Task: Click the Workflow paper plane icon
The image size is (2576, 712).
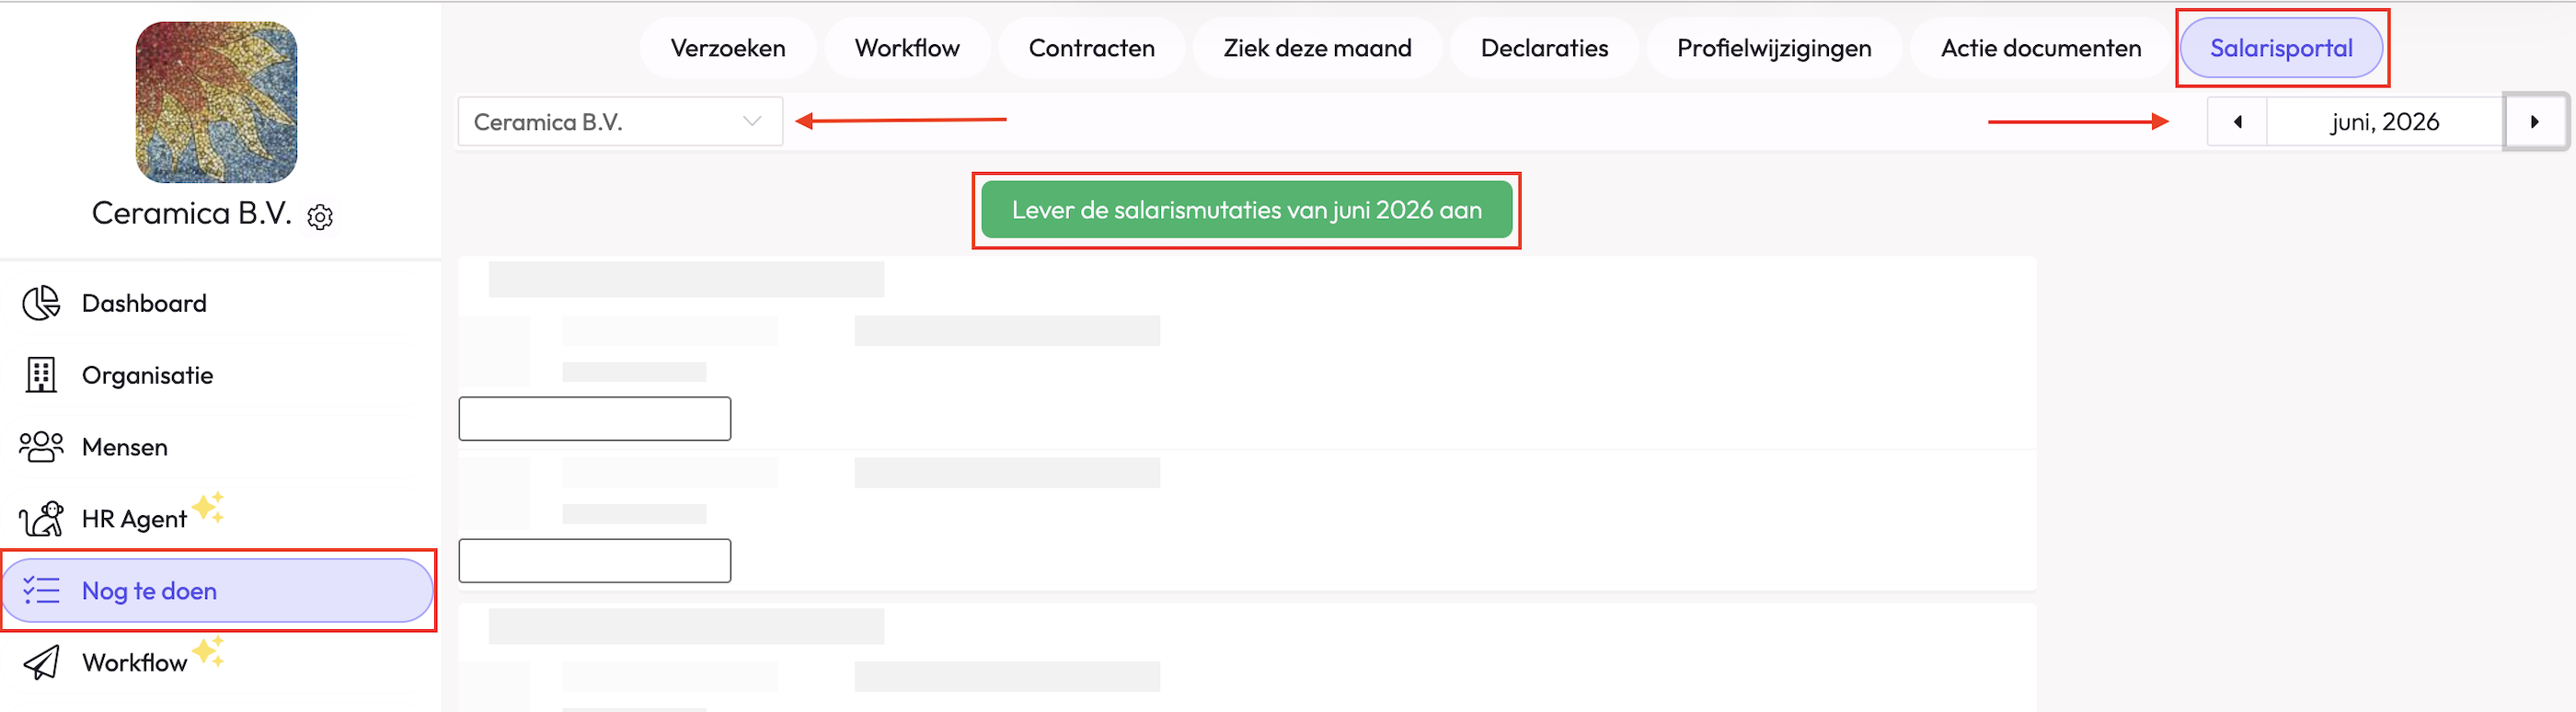Action: [41, 662]
